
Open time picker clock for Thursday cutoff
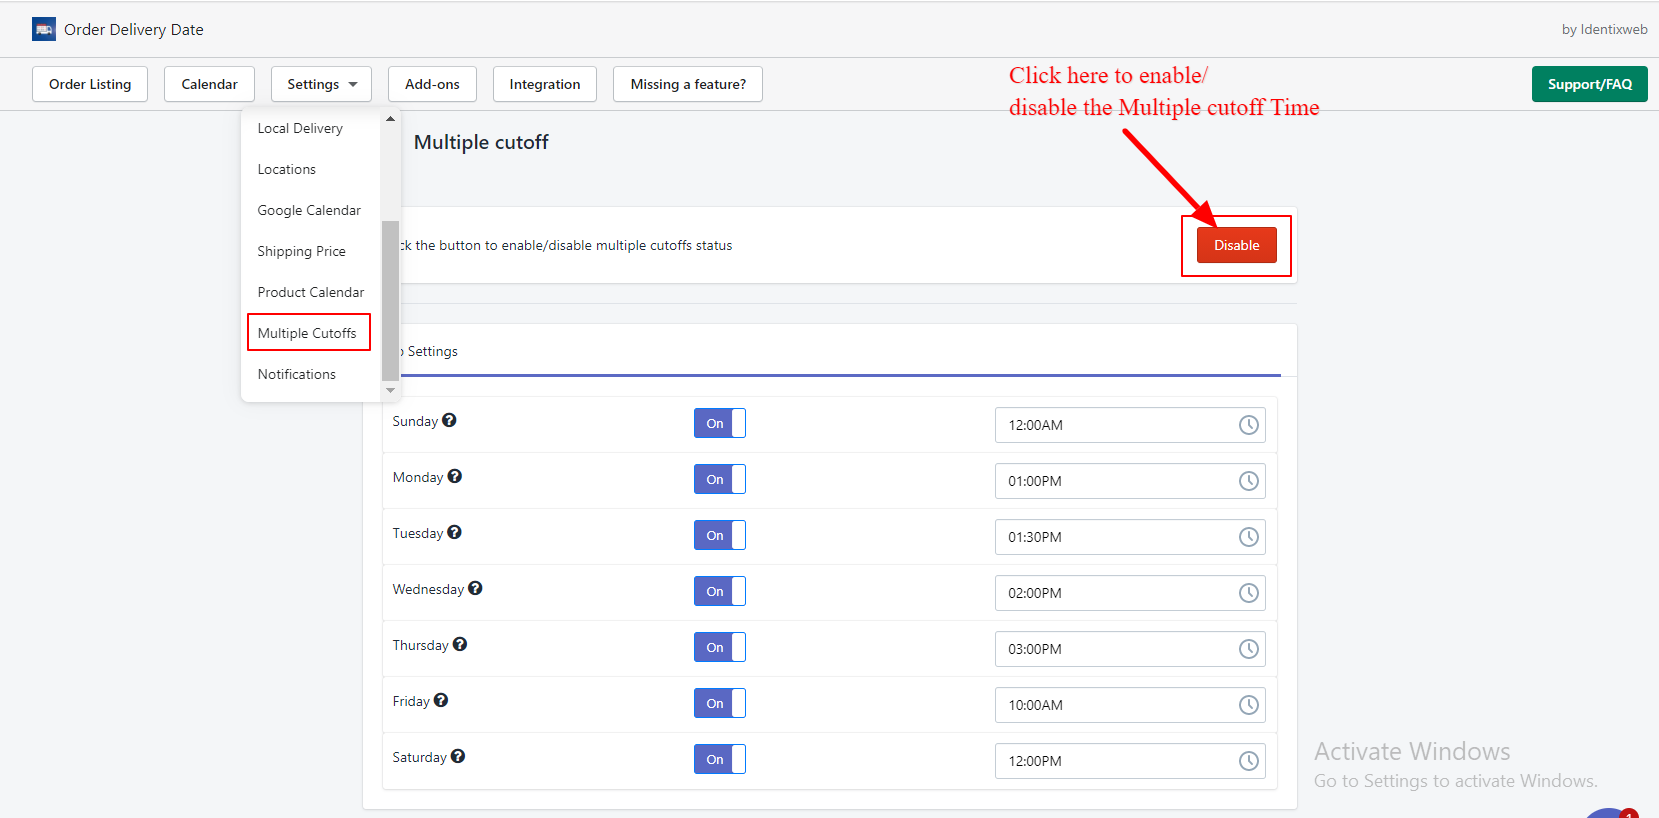point(1249,649)
